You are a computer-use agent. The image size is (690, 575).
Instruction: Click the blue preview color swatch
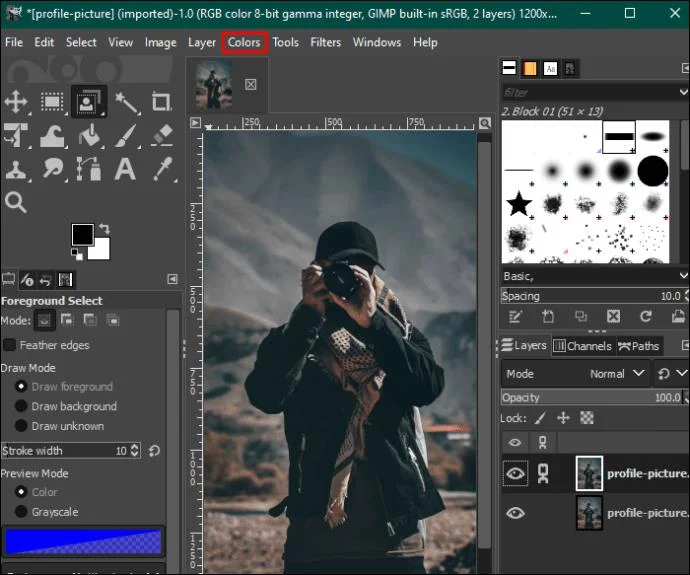[83, 541]
